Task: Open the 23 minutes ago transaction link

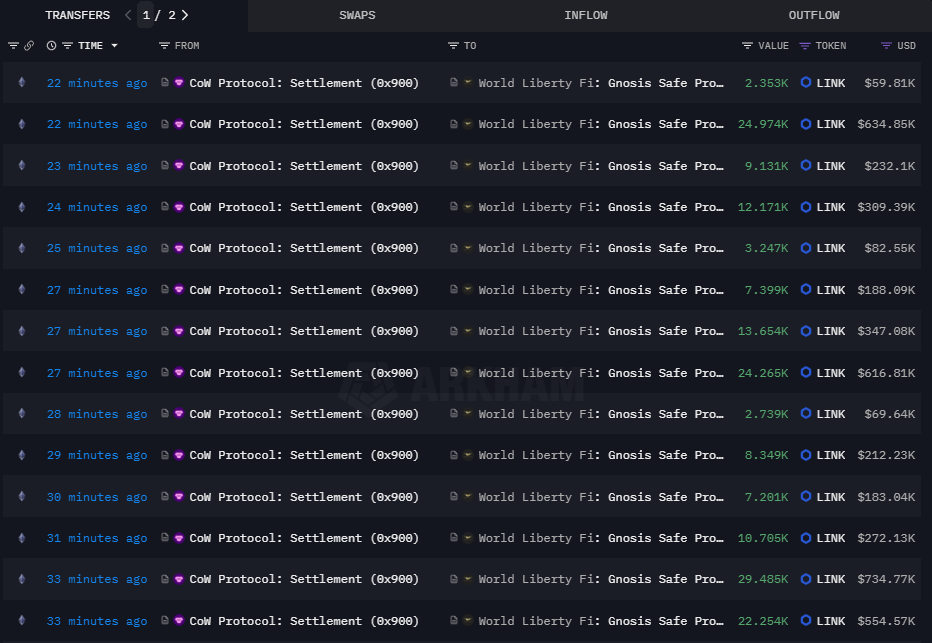Action: [x=96, y=166]
